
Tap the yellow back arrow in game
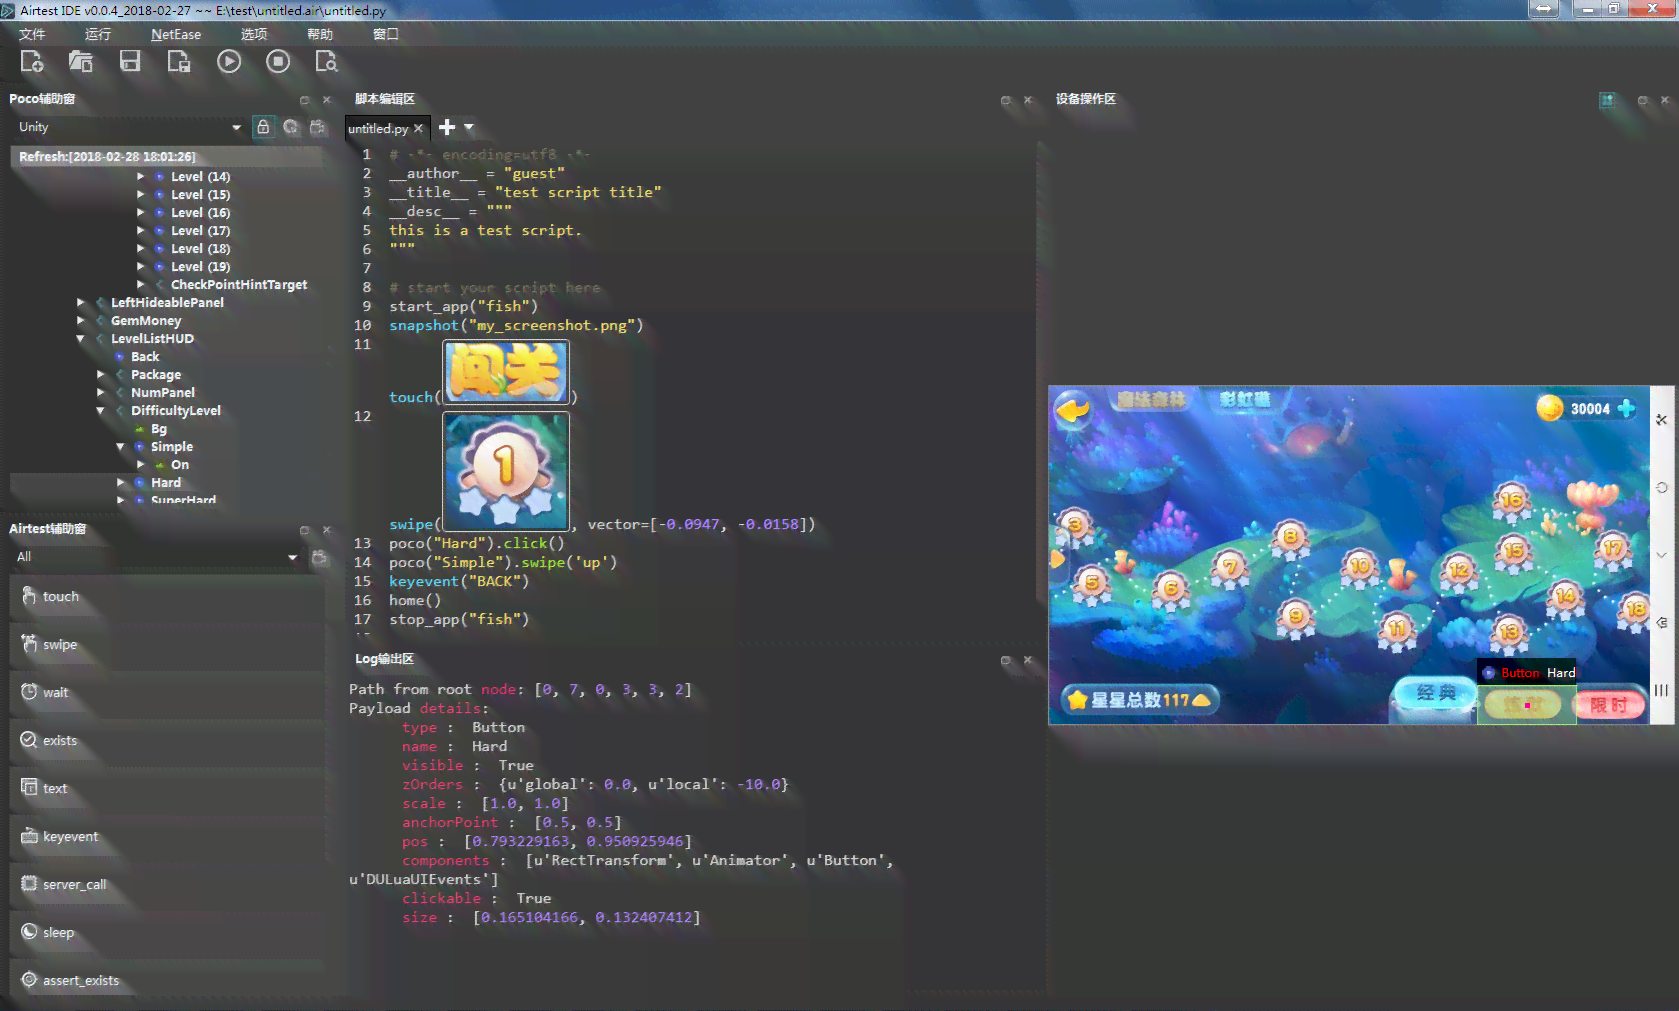coord(1073,410)
